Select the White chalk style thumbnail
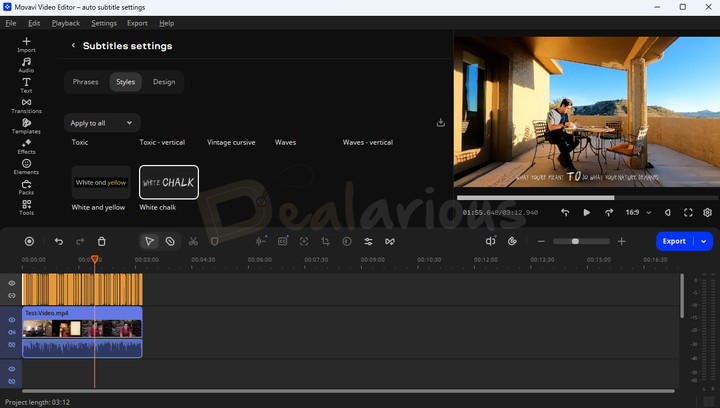 coord(169,182)
